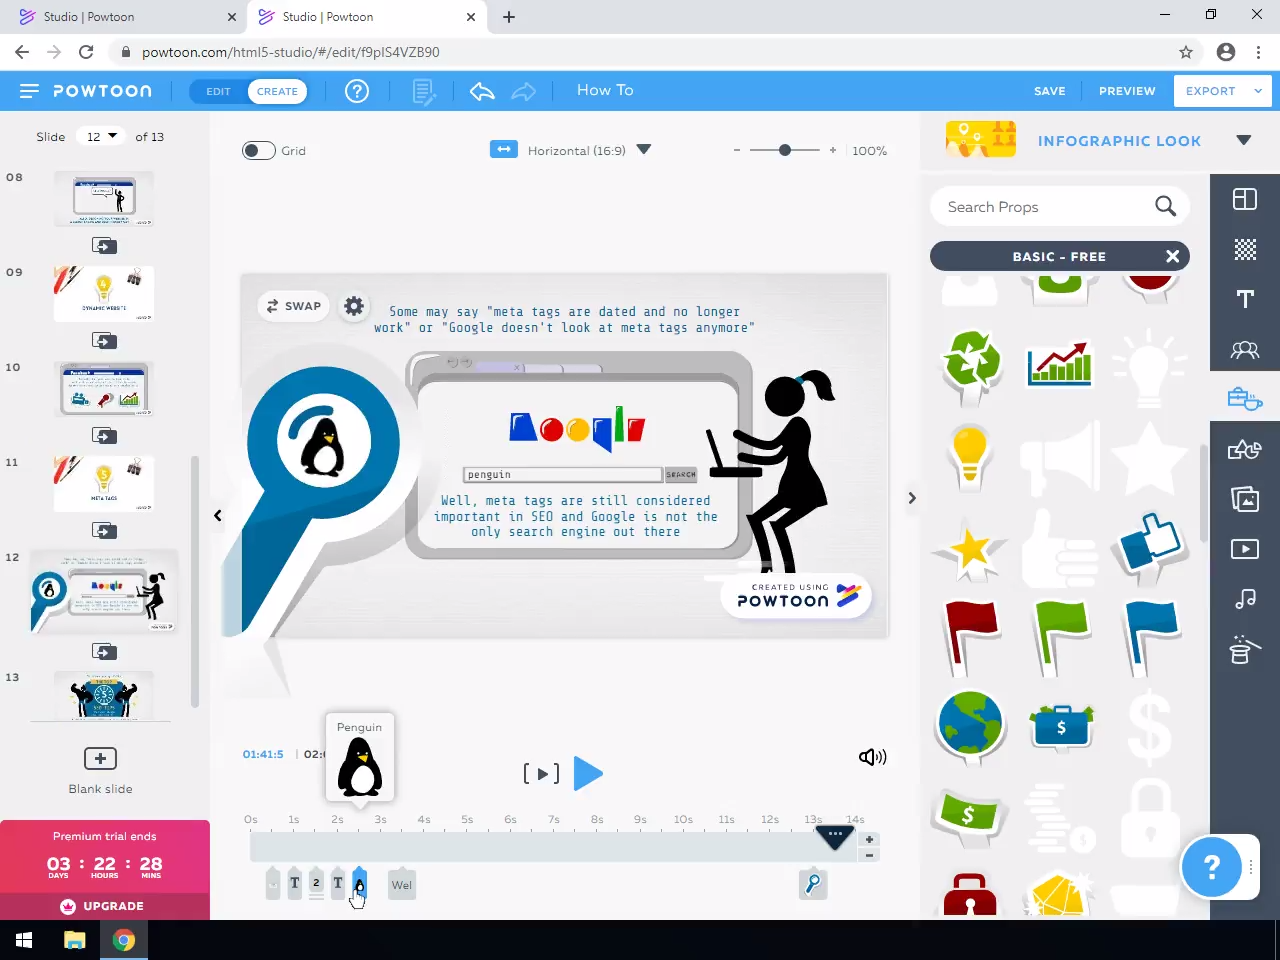Click the SAVE button
This screenshot has width=1280, height=960.
1050,91
